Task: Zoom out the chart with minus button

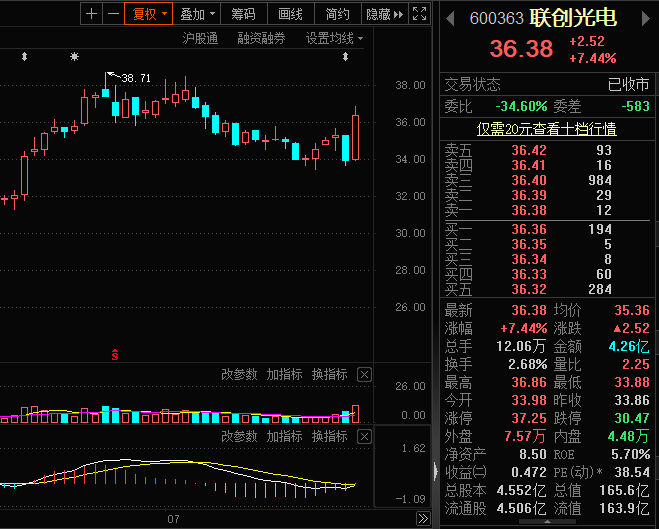Action: 113,14
